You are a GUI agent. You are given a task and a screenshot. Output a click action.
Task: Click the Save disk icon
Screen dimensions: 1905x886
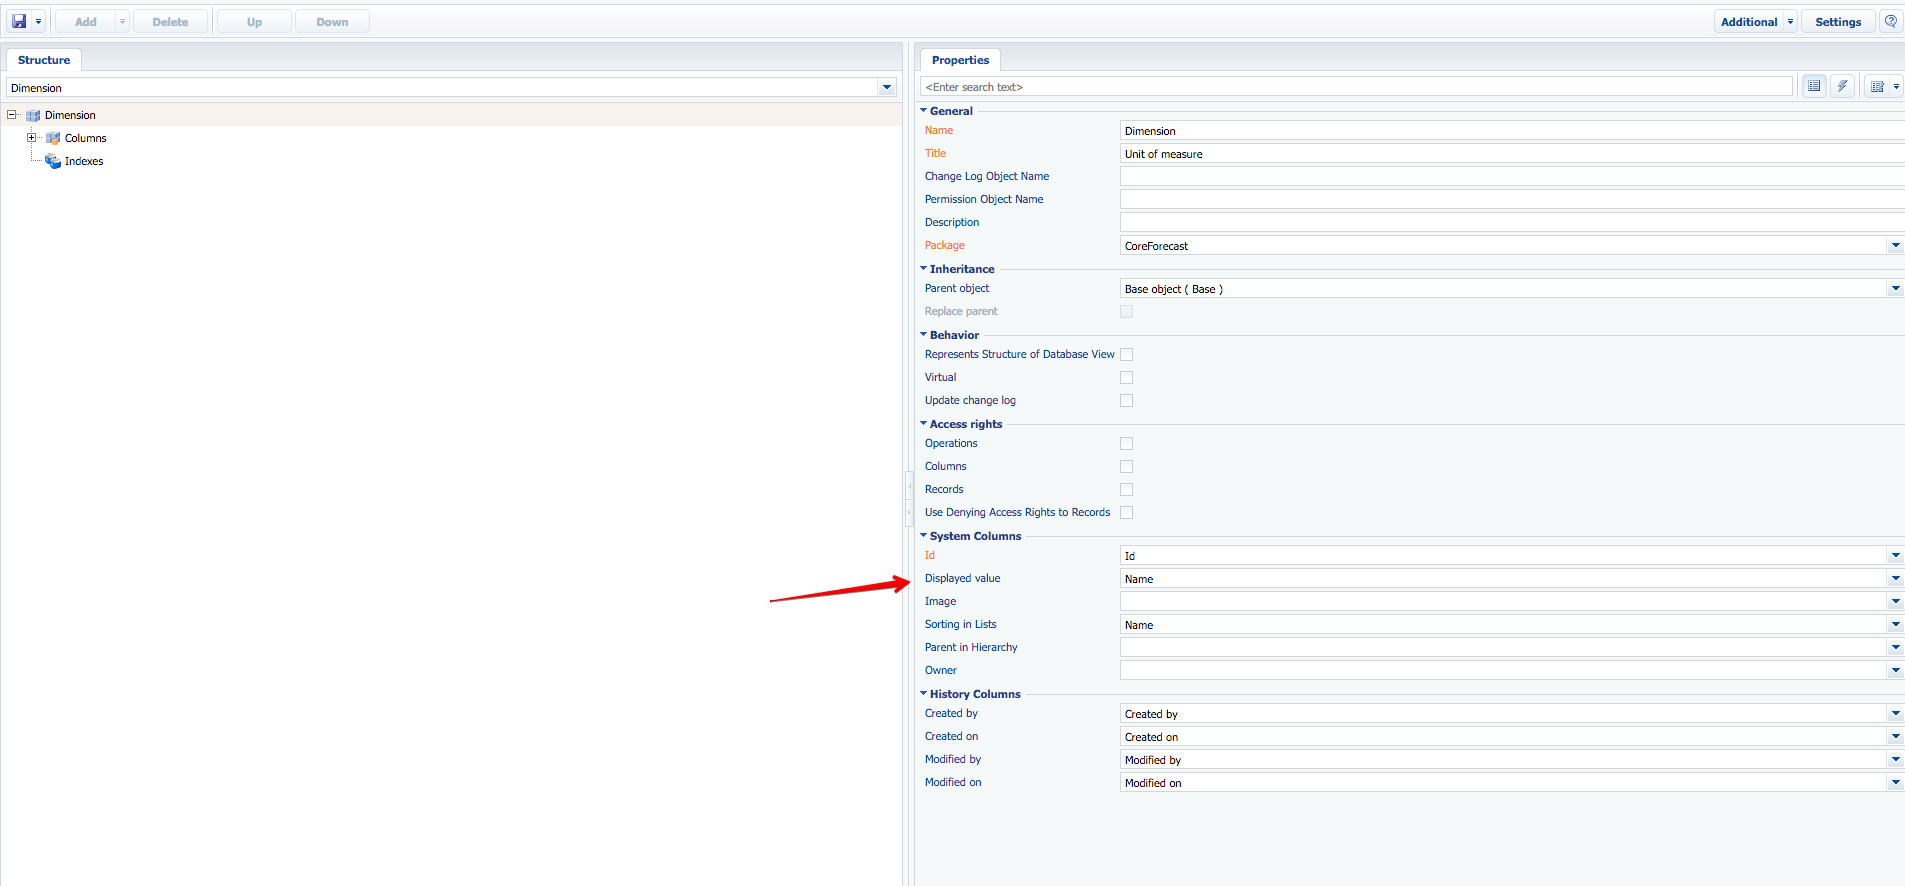tap(19, 21)
